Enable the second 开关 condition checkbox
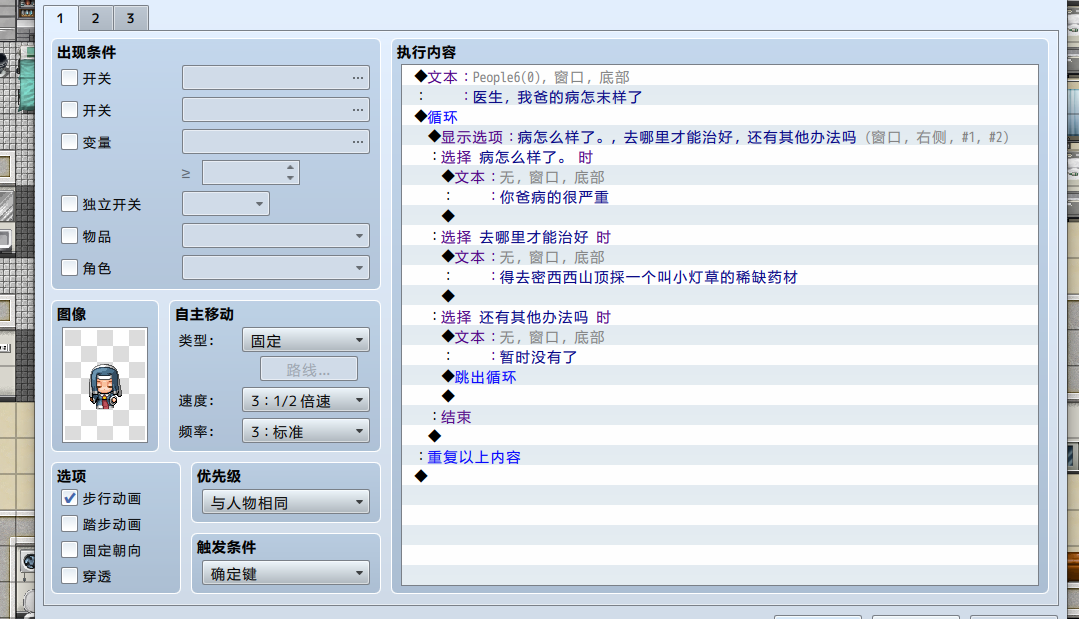The image size is (1079, 619). point(70,109)
